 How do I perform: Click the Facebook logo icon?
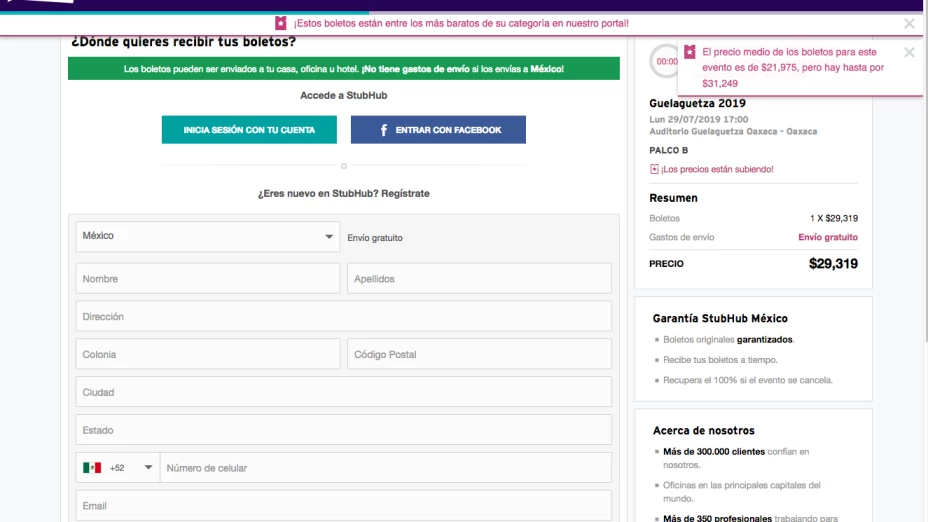click(x=384, y=130)
